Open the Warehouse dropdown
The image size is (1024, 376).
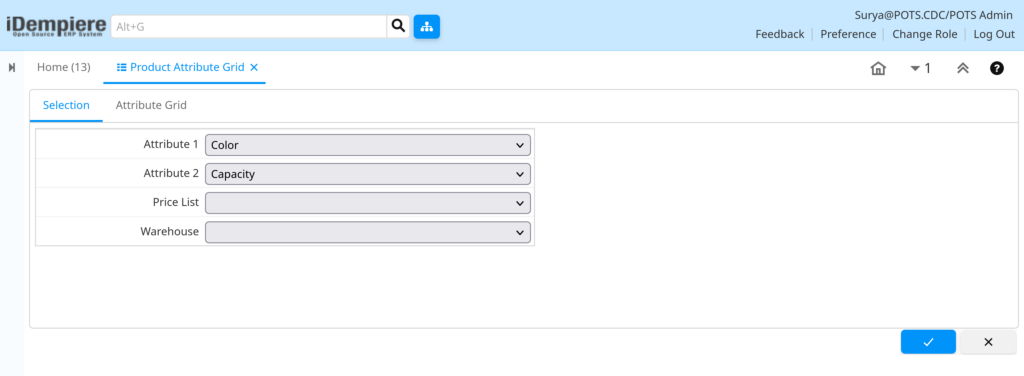click(x=368, y=232)
